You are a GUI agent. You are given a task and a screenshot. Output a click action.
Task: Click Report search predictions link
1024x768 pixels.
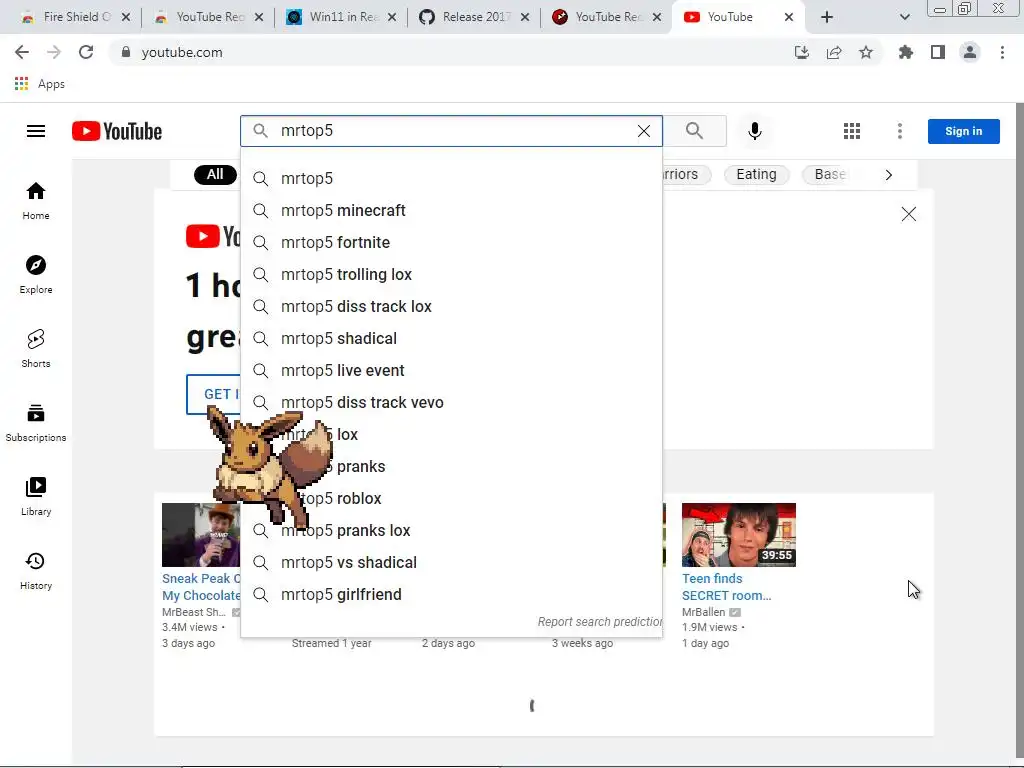tap(600, 622)
